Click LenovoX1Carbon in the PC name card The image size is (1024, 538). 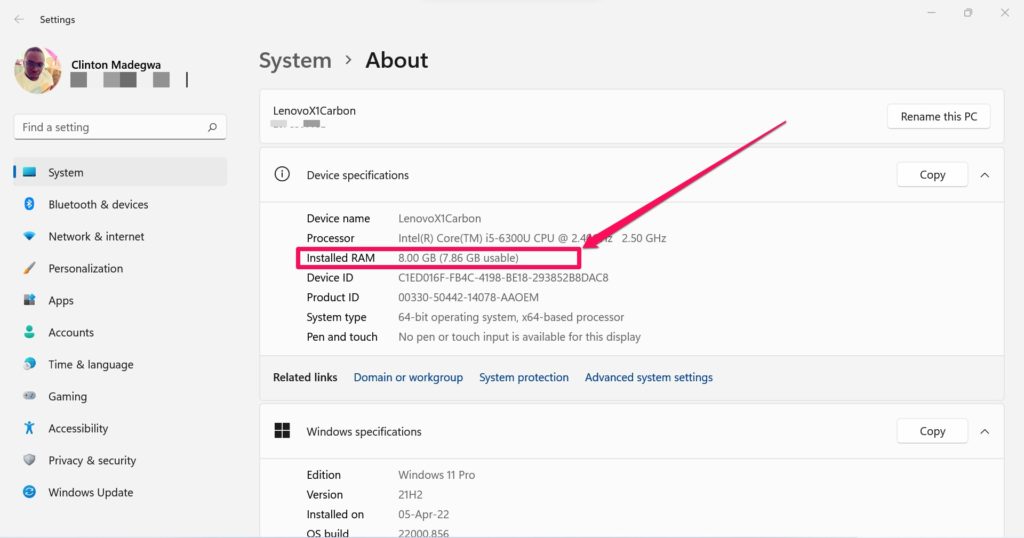pos(314,111)
